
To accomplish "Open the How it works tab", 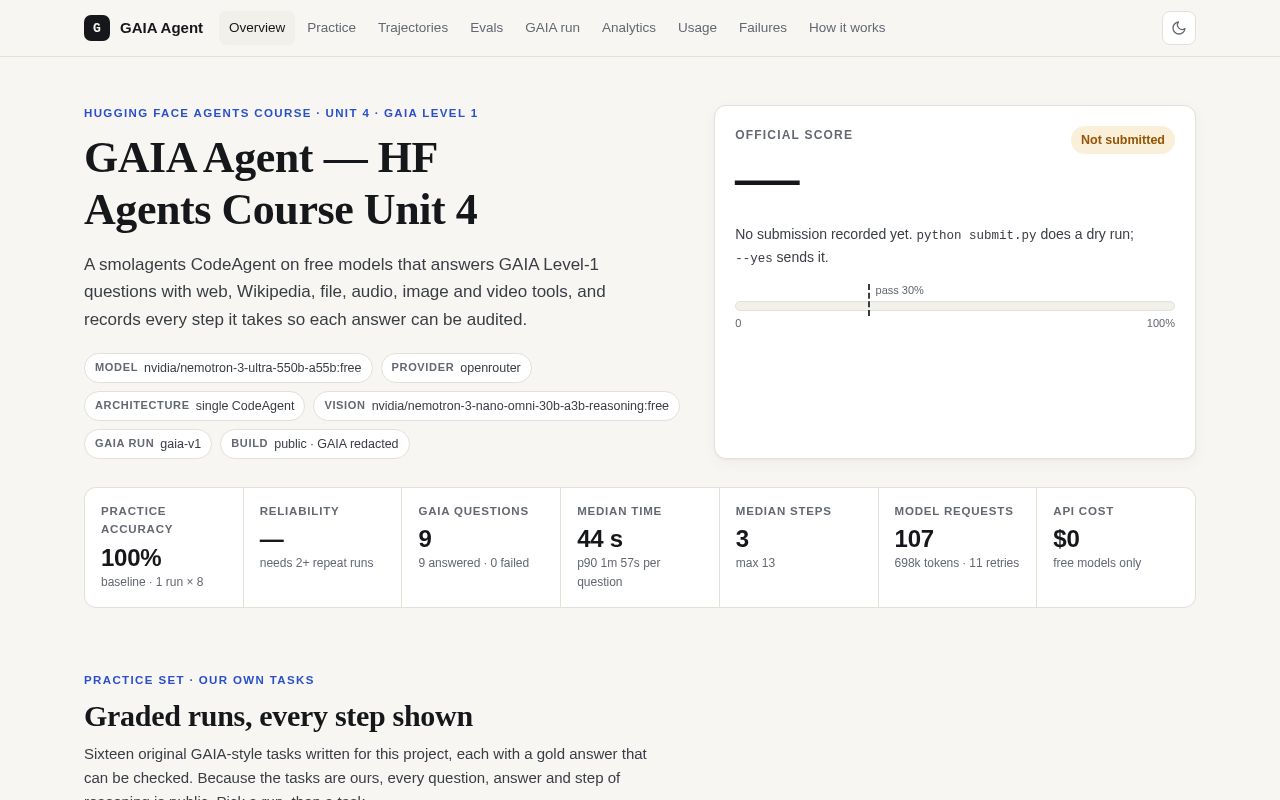I will (x=847, y=28).
